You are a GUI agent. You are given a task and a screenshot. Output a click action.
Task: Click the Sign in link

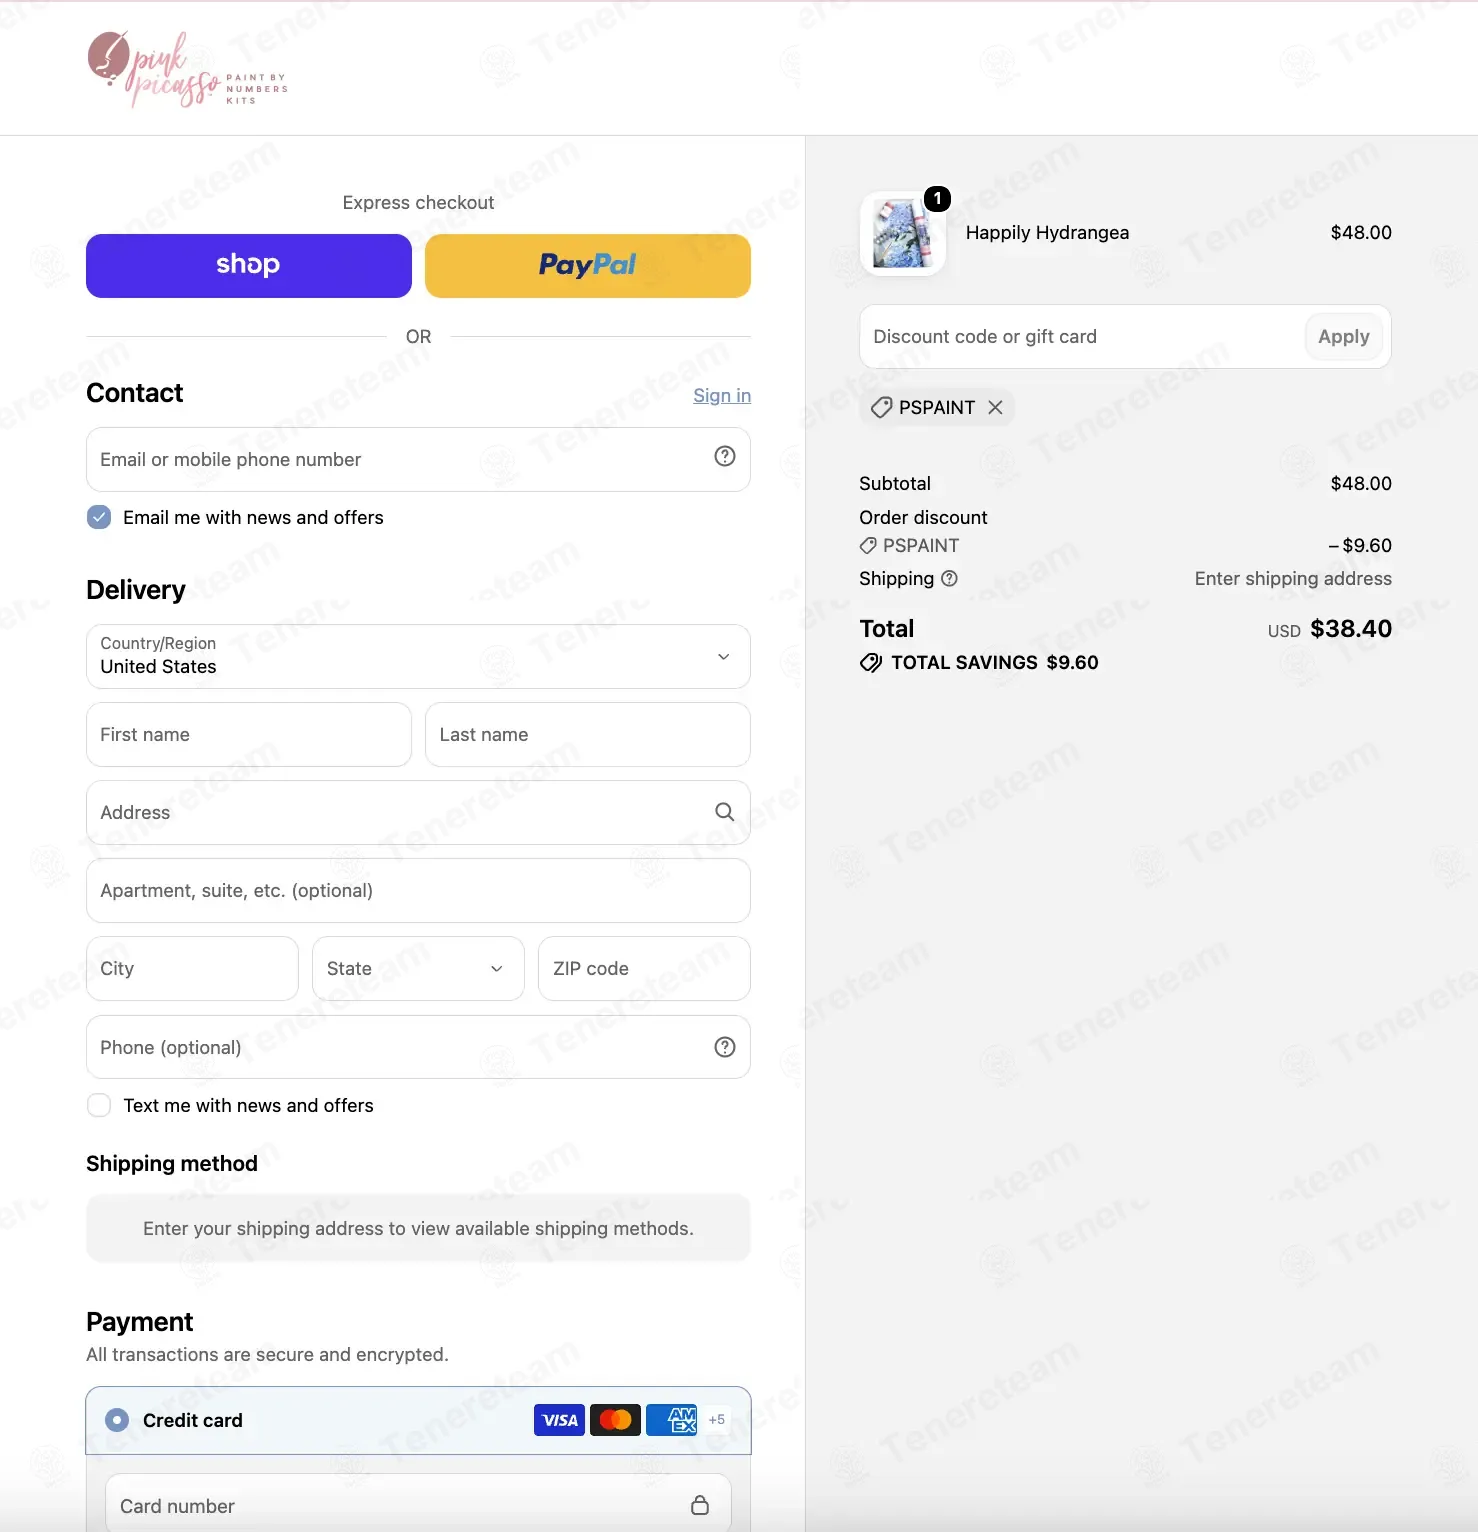point(722,396)
